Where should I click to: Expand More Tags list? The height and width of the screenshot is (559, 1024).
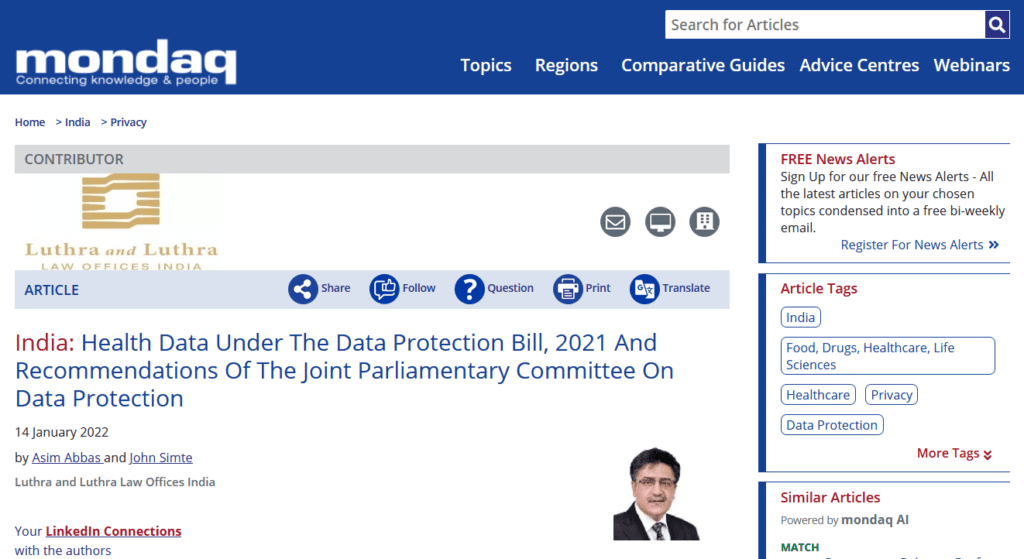954,453
